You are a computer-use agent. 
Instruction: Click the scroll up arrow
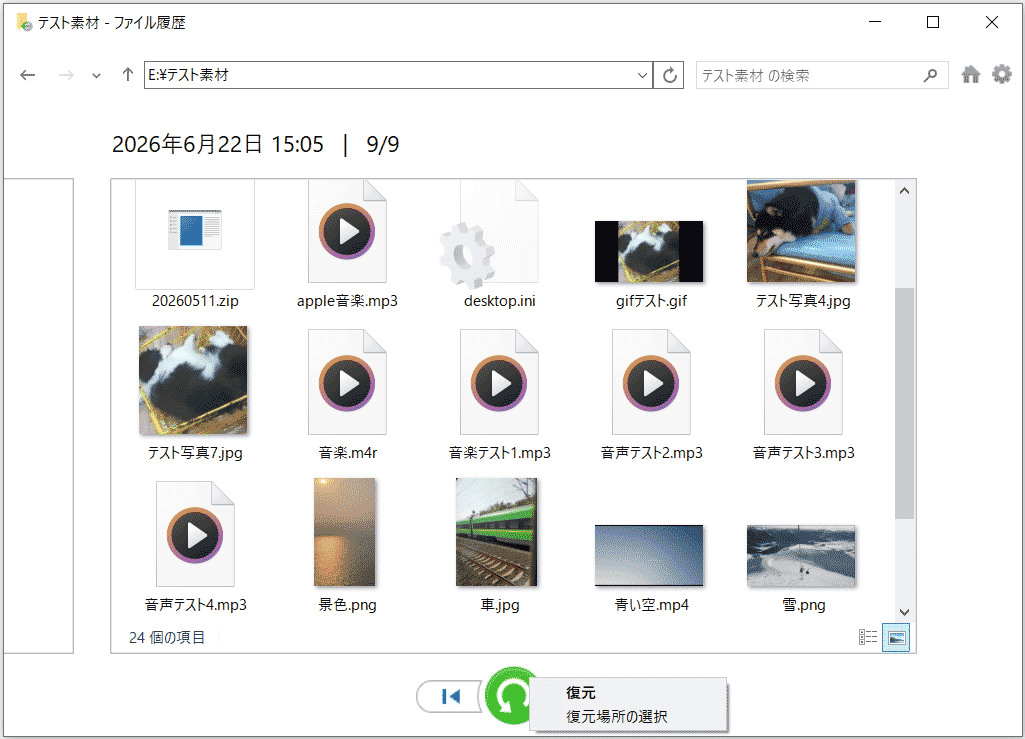tap(904, 191)
